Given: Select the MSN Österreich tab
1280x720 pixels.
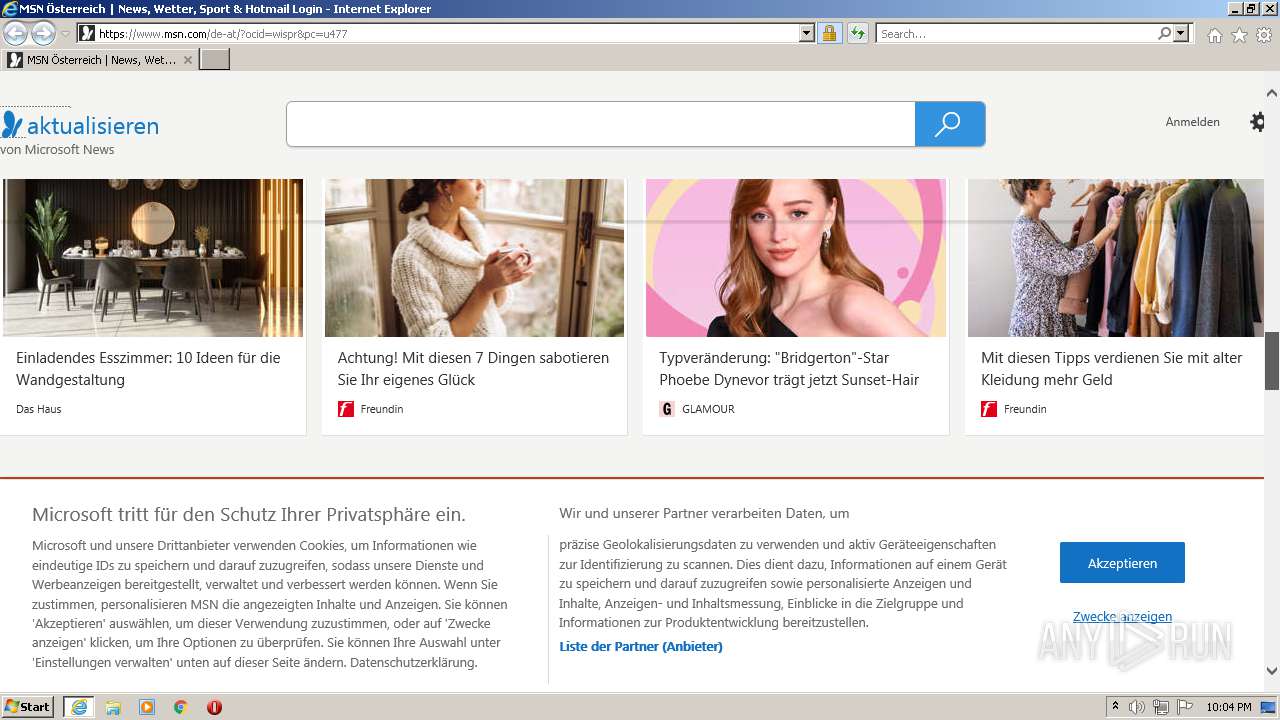Looking at the screenshot, I should [x=100, y=59].
